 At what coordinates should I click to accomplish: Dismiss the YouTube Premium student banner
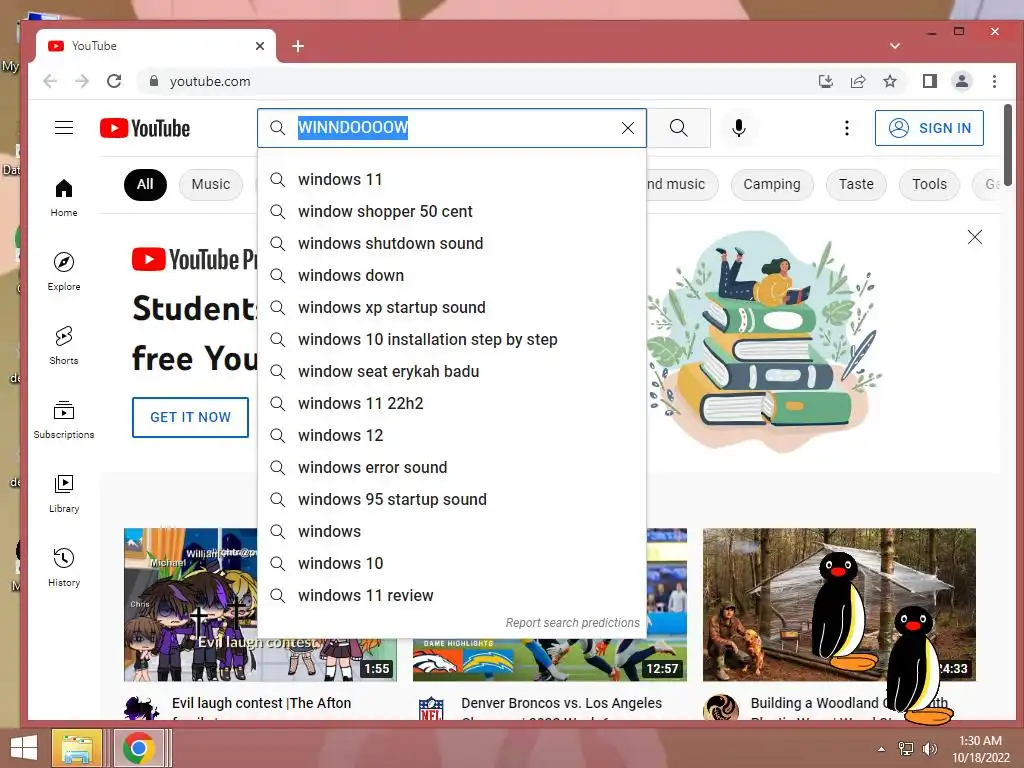974,237
